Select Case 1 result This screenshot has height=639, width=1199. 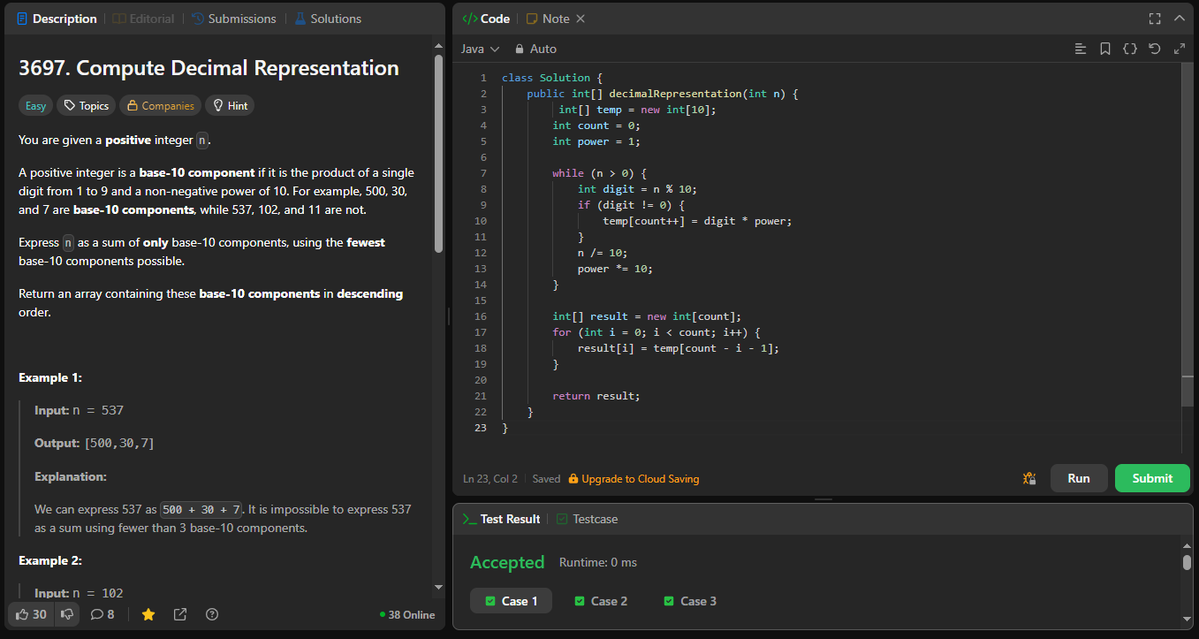pos(511,601)
